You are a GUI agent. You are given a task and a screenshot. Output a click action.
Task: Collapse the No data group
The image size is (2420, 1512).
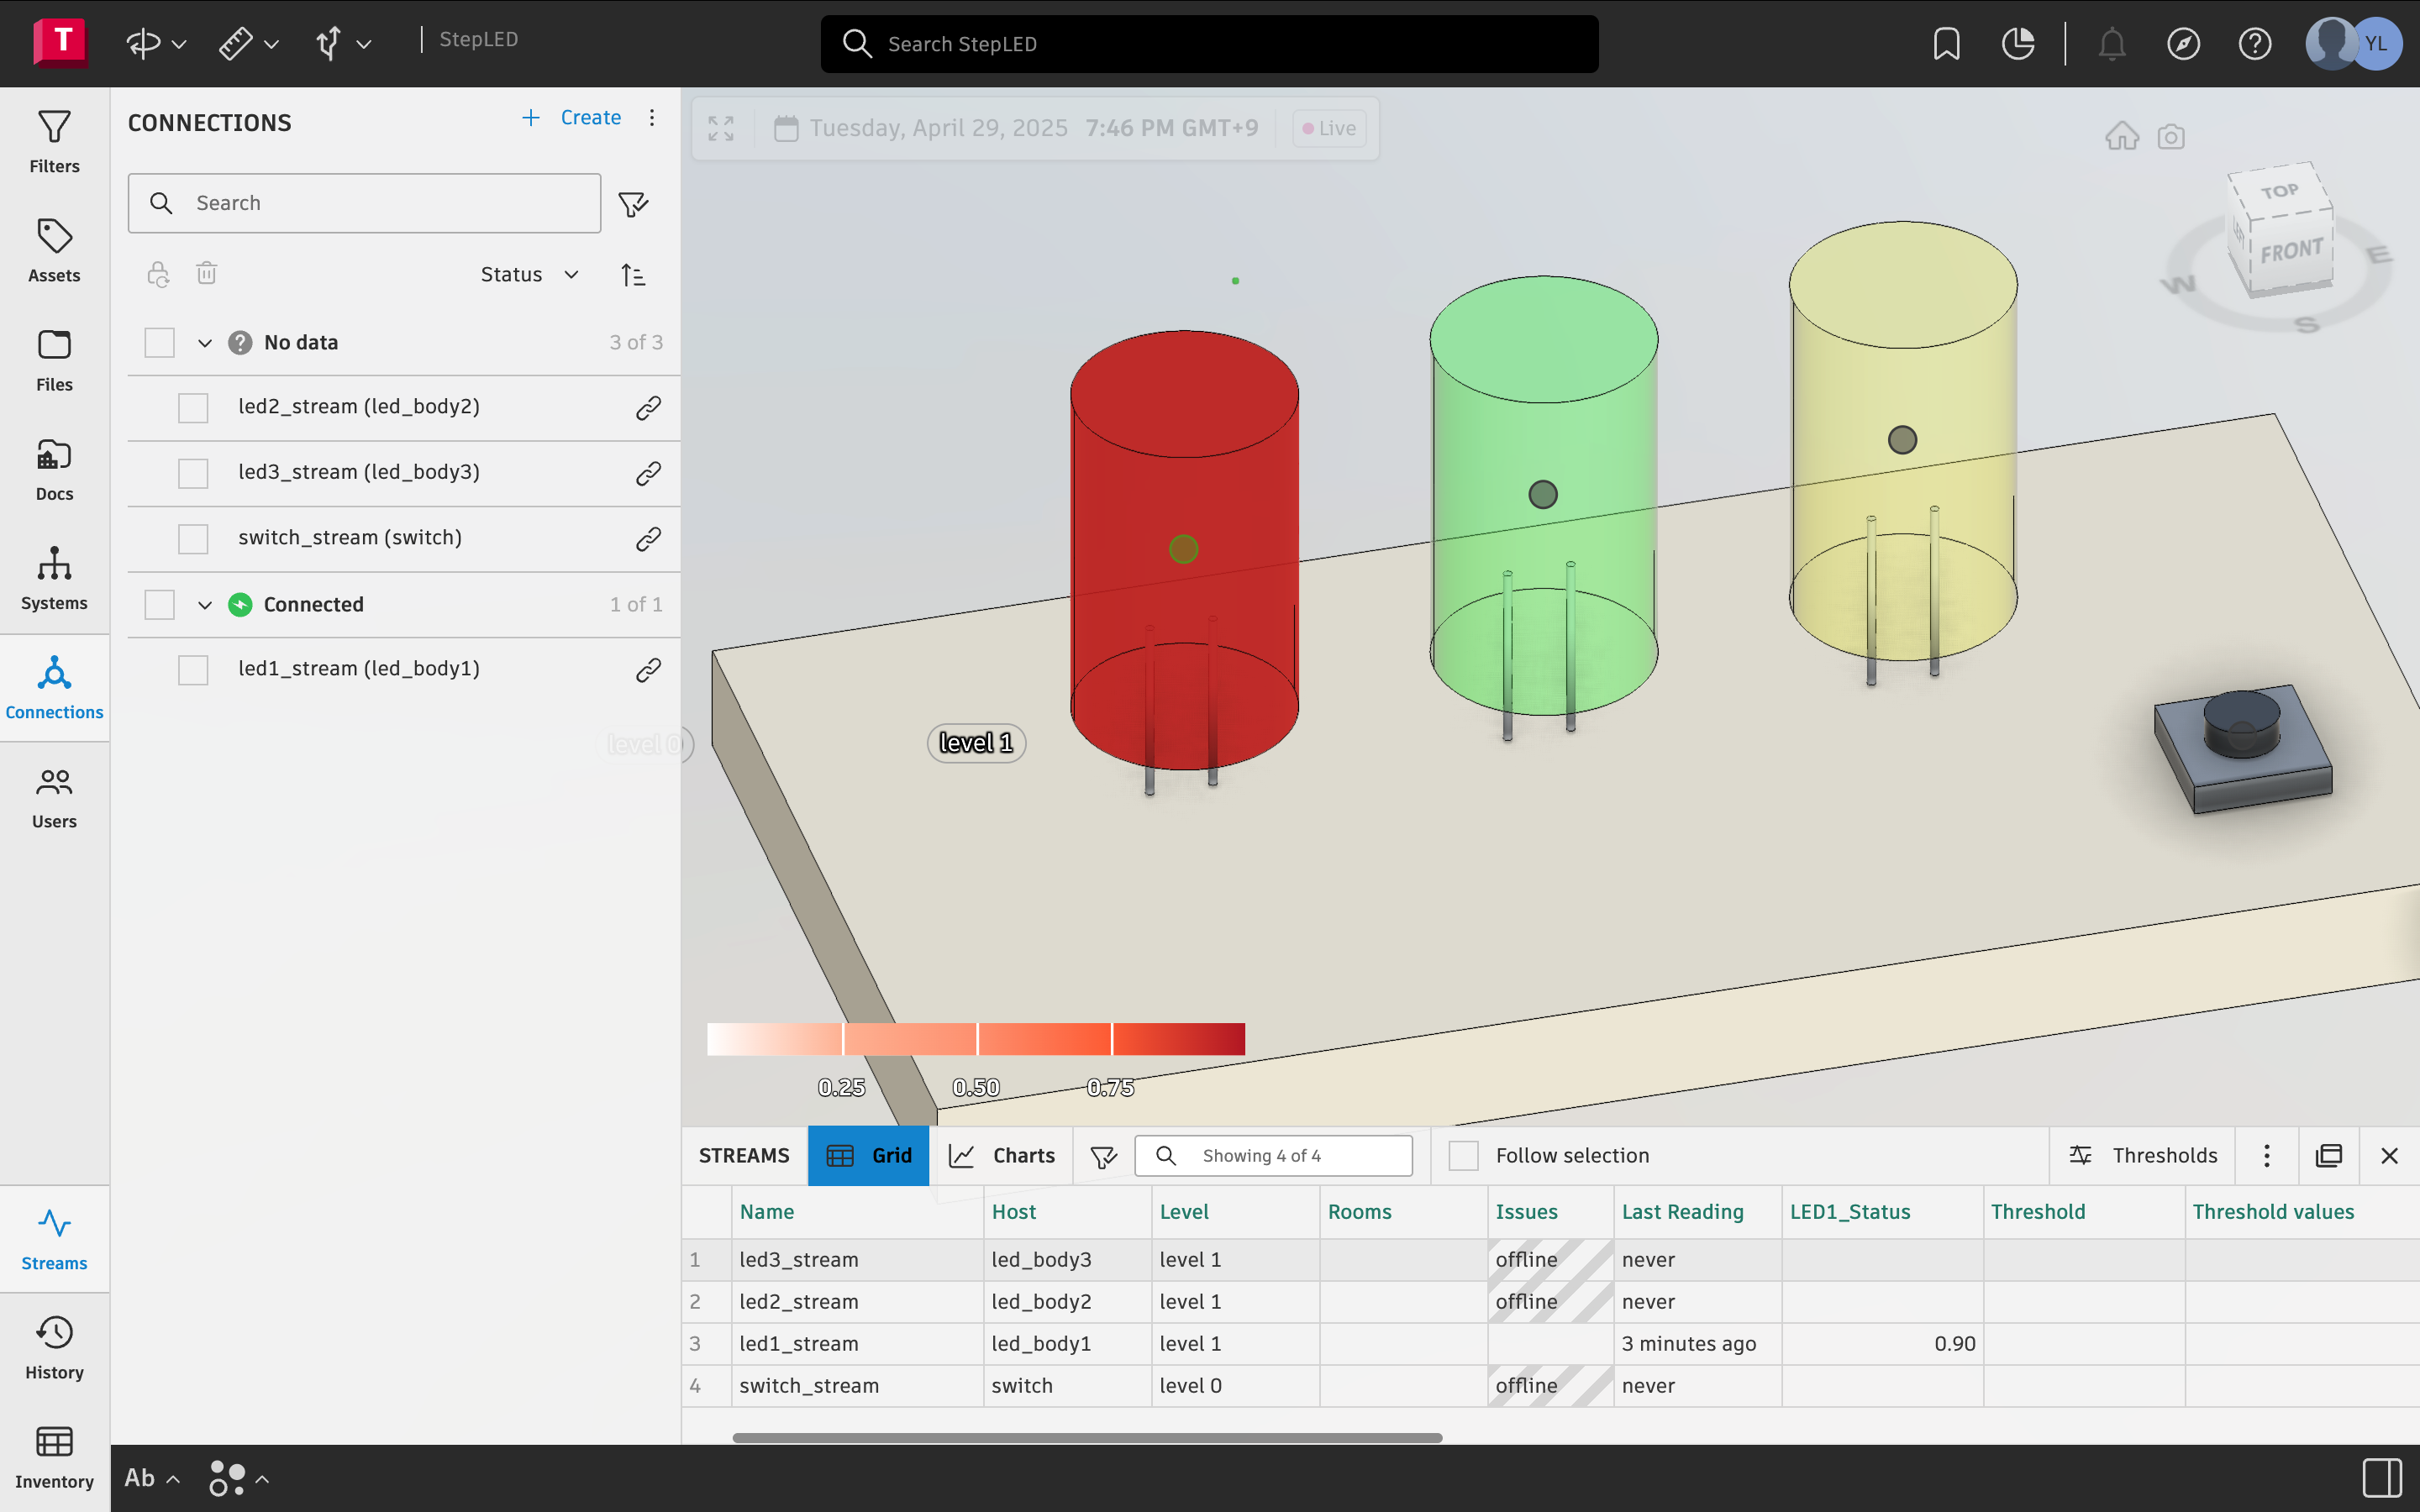[x=205, y=343]
